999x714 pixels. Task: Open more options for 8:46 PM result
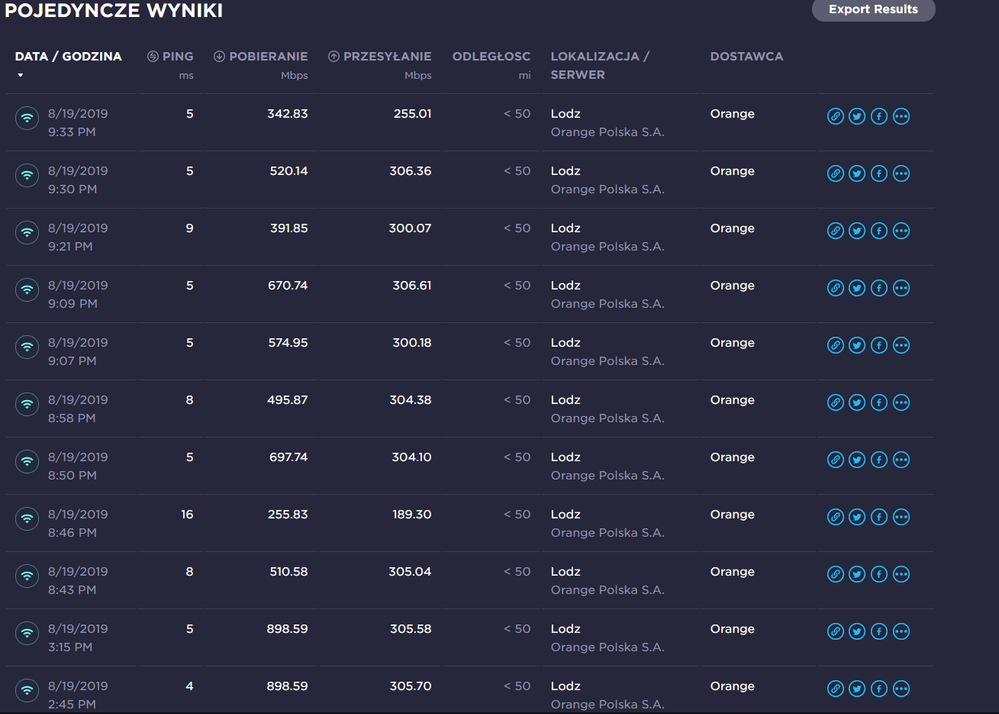click(901, 517)
